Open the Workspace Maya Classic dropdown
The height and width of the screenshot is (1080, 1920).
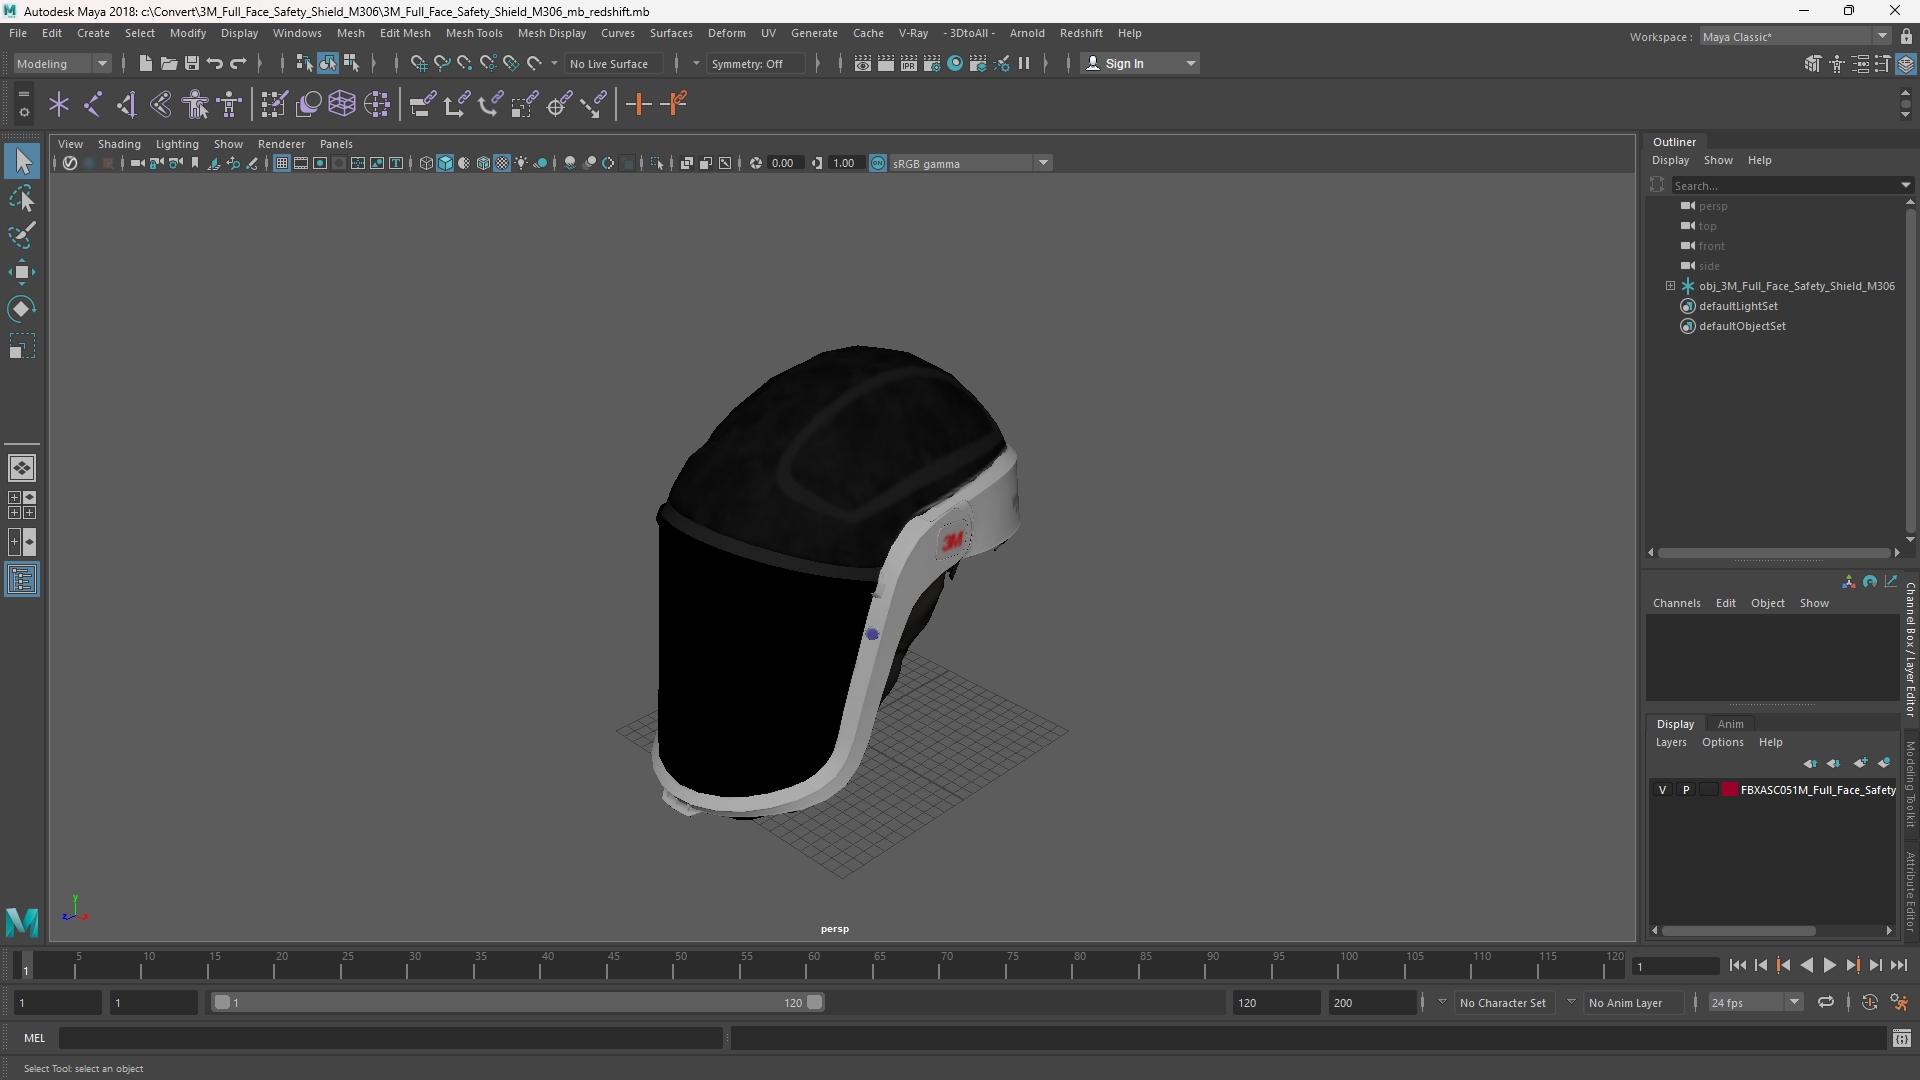point(1795,36)
